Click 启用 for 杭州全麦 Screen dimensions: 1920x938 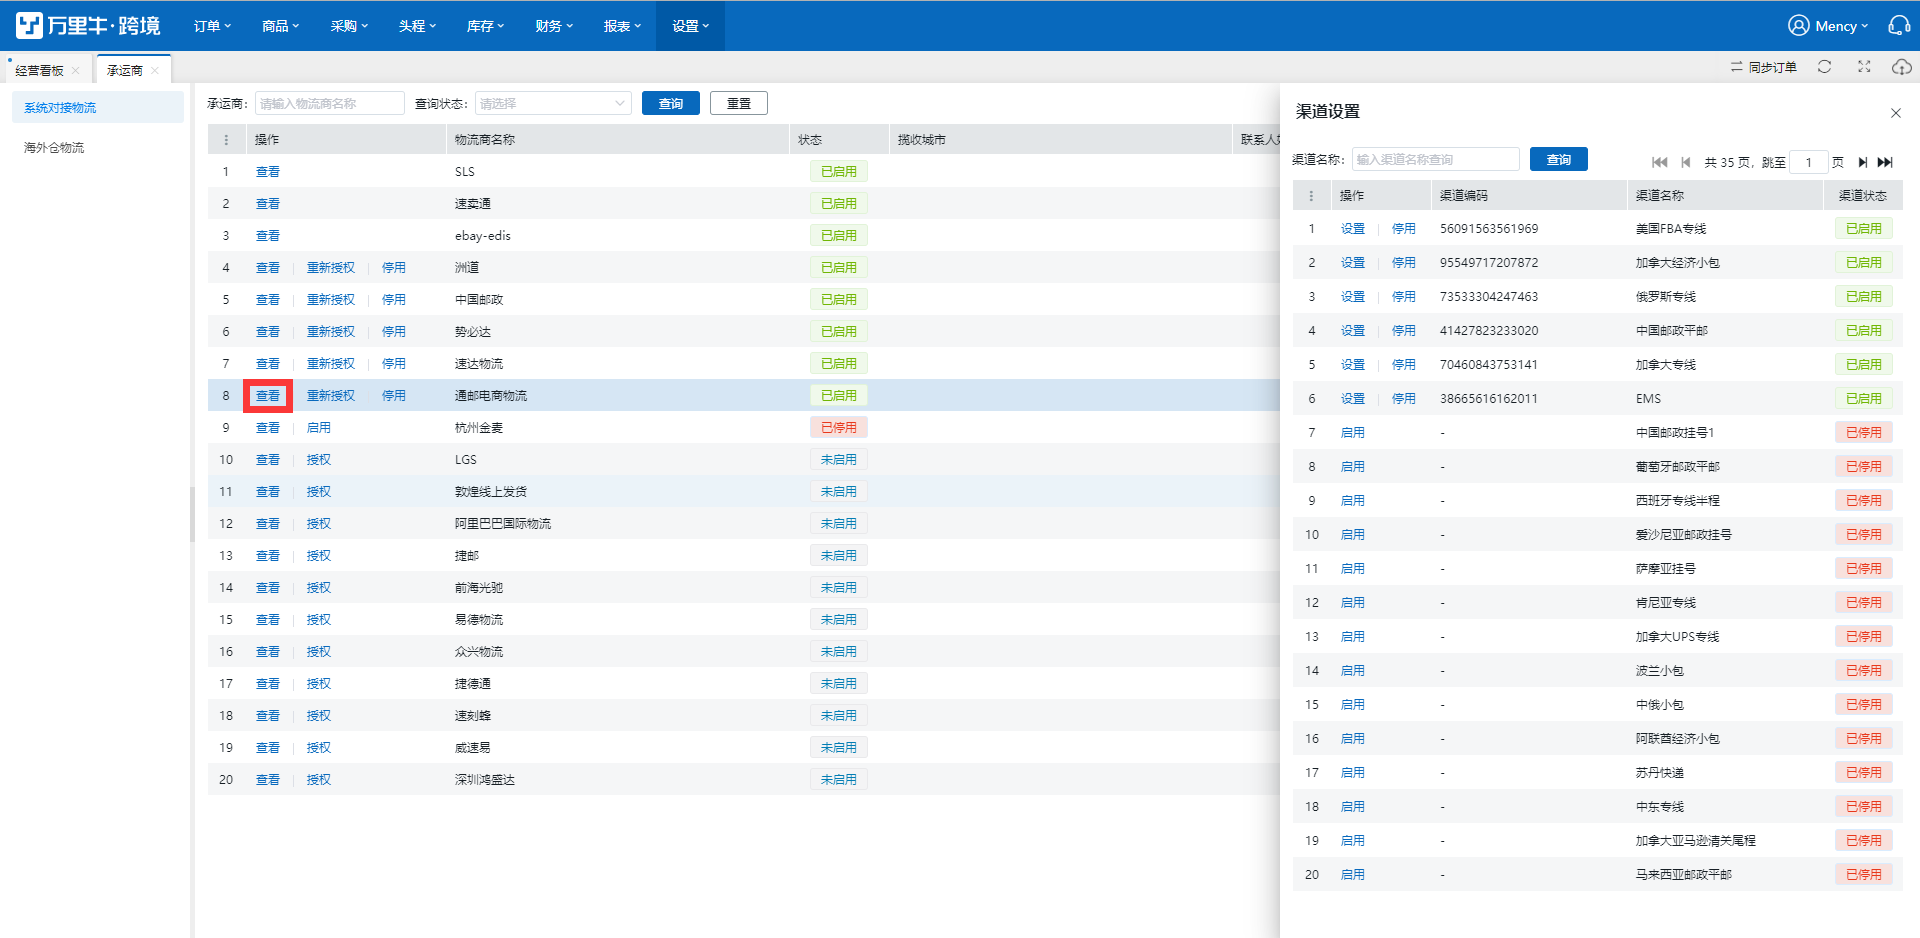coord(319,428)
